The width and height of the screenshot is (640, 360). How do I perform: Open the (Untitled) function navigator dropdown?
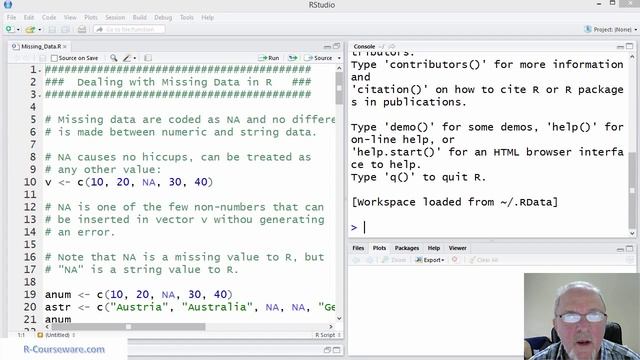click(56, 335)
